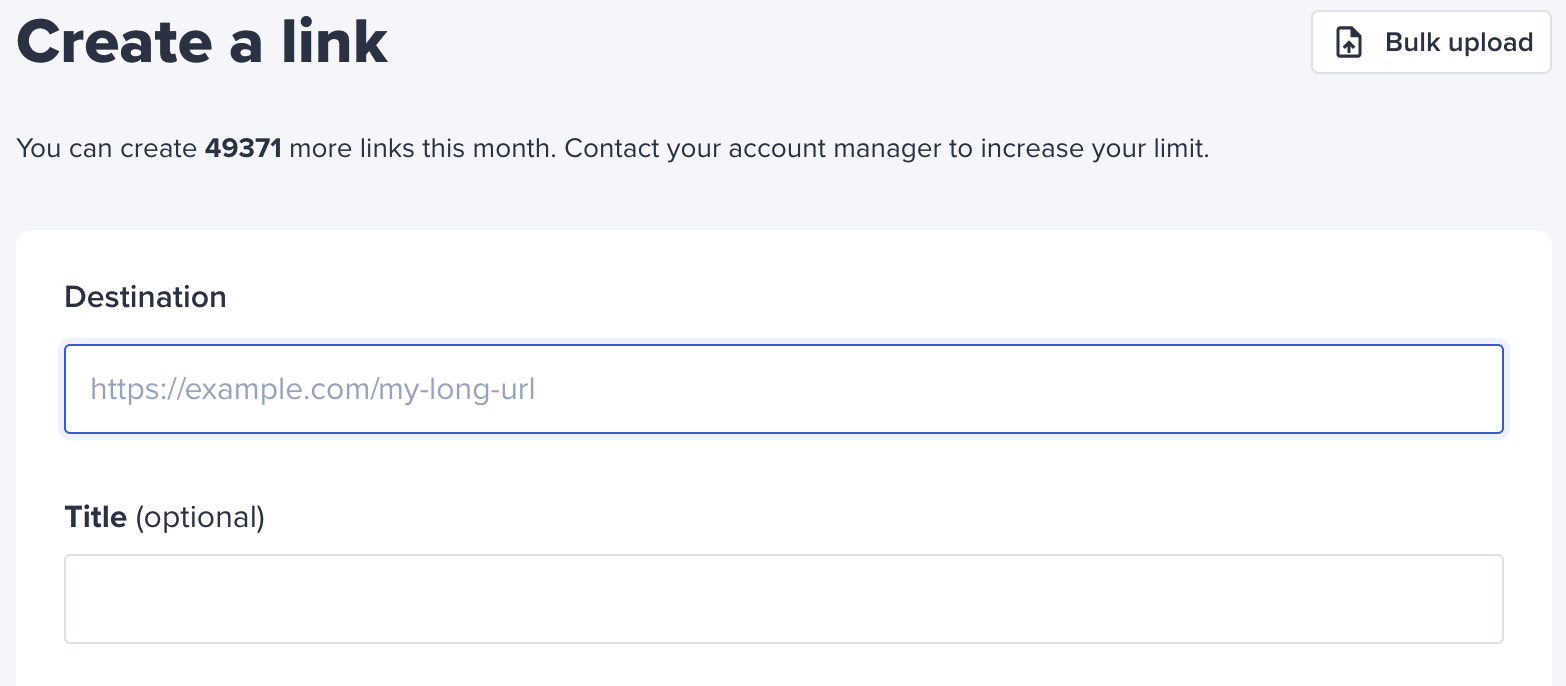Click the Bulk upload button
Screen dimensions: 1566x686
[1431, 42]
